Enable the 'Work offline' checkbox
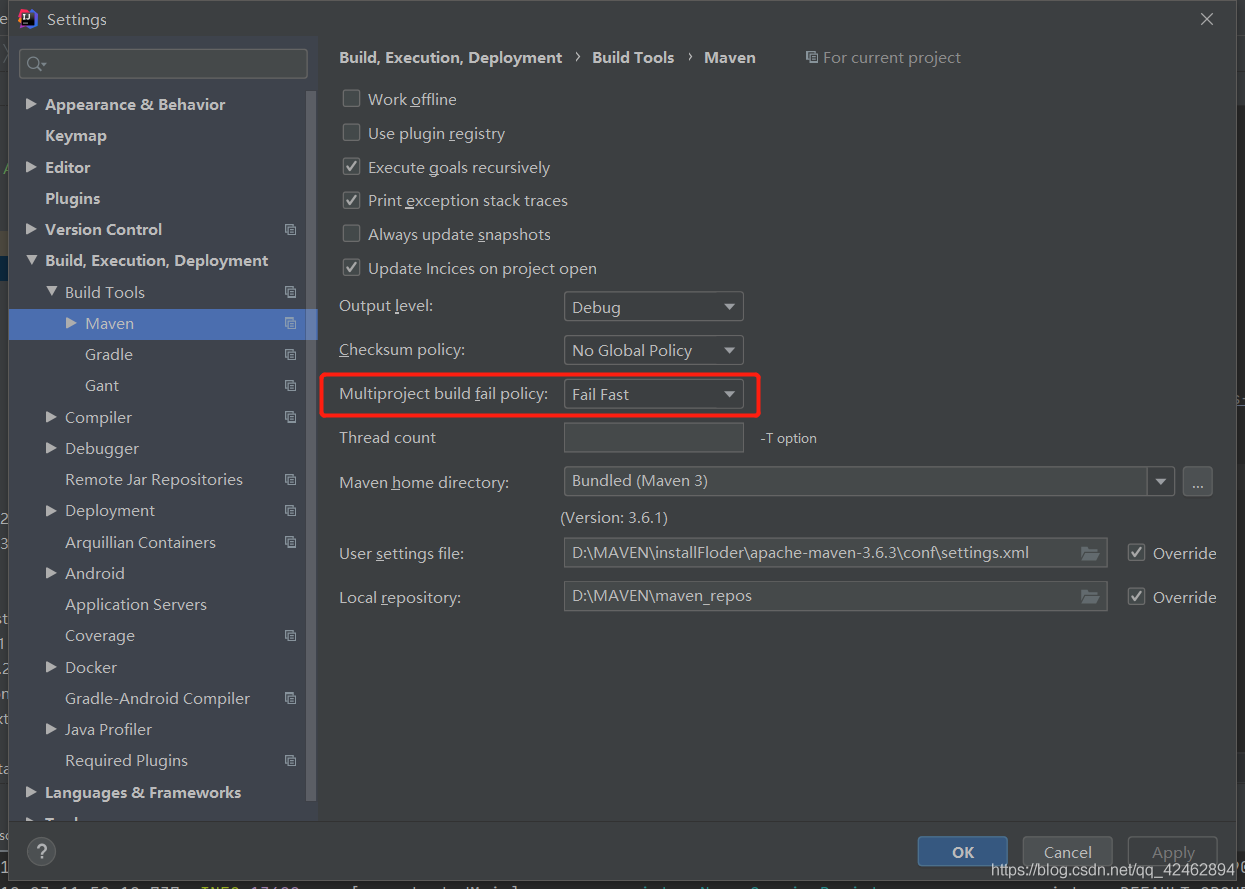Viewport: 1245px width, 889px height. (x=351, y=99)
